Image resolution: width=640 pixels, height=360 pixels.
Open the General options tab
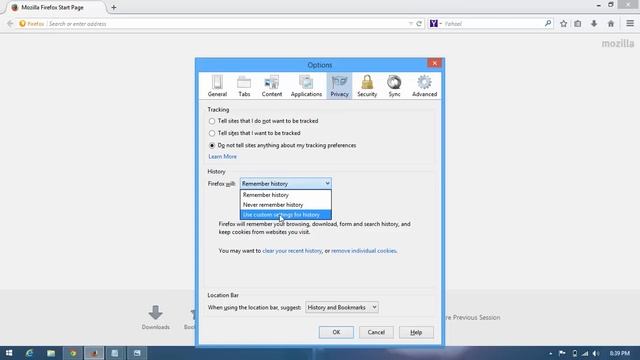pyautogui.click(x=217, y=86)
